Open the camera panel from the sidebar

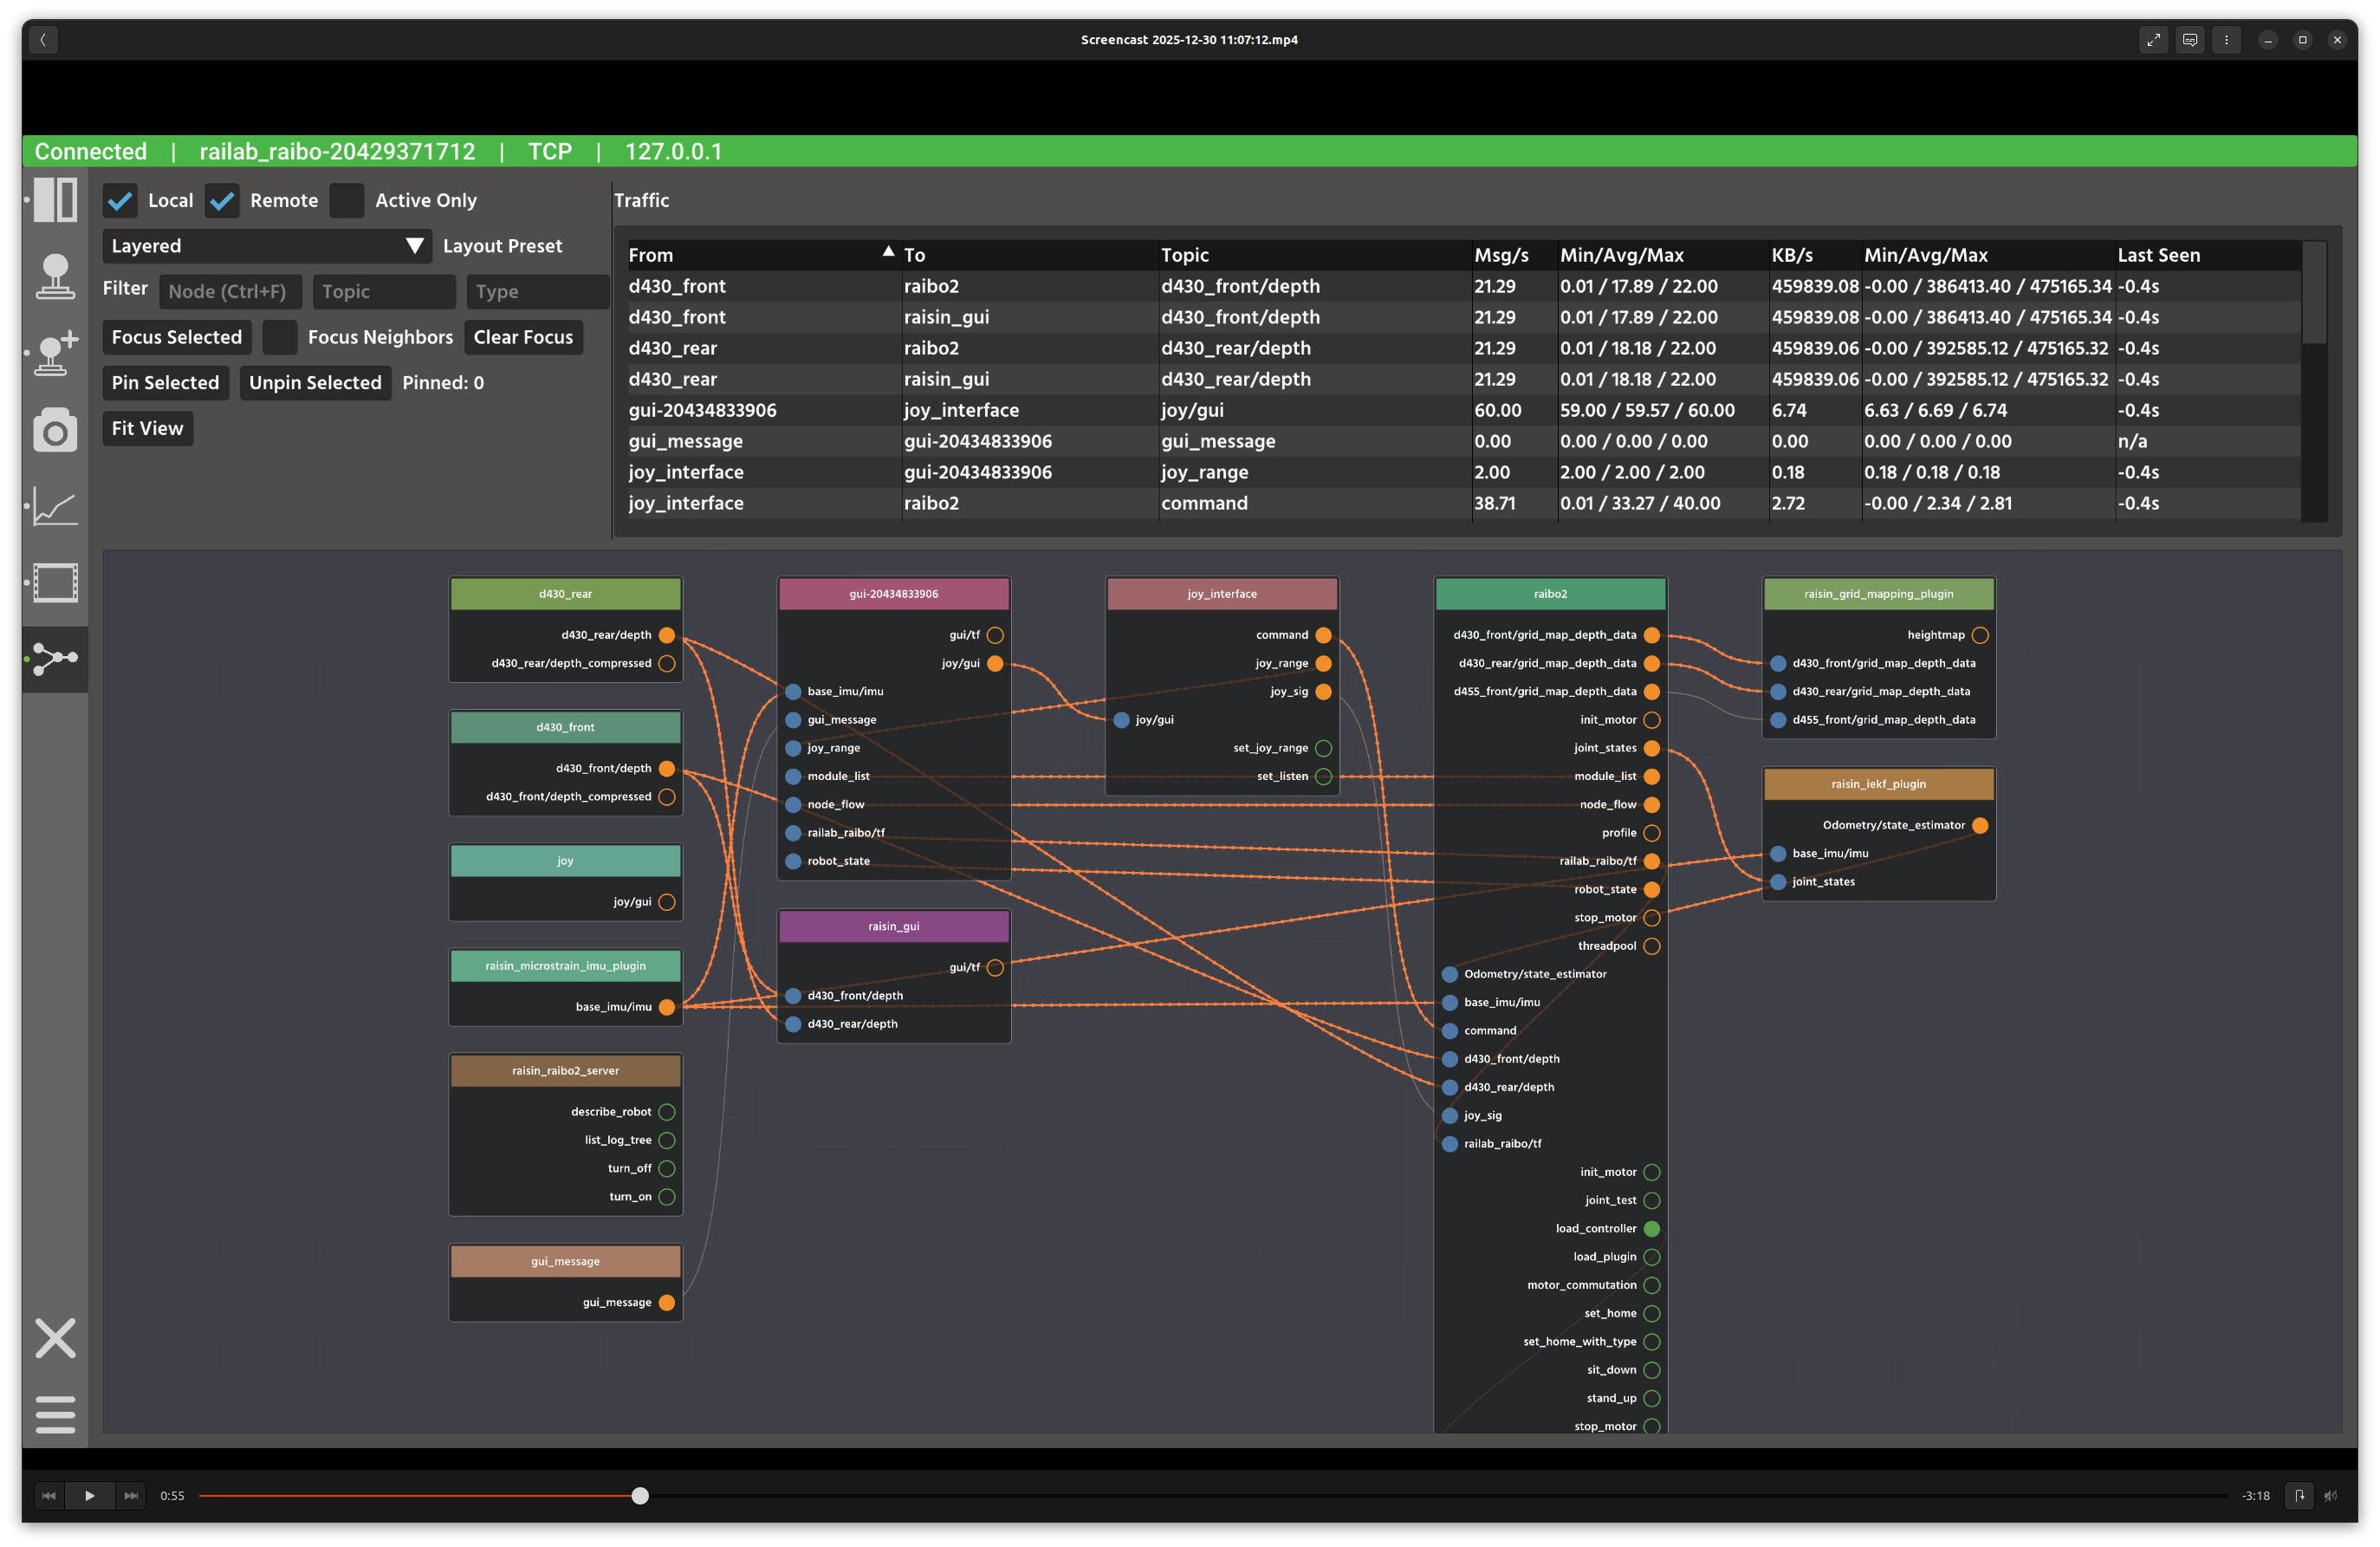coord(55,431)
